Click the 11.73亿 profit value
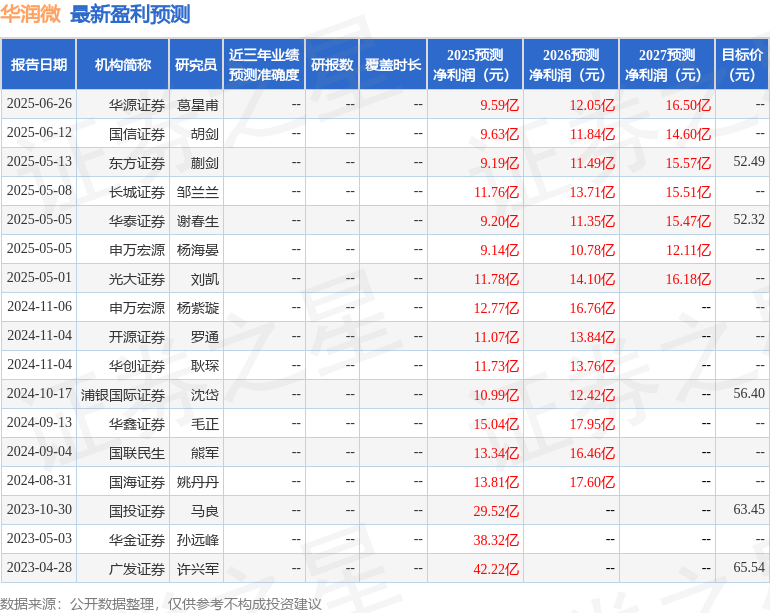 tap(496, 366)
